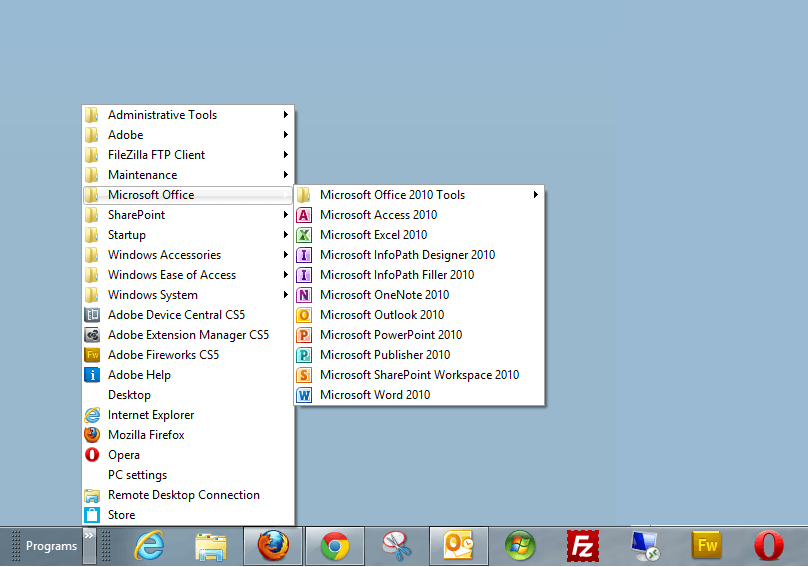Click the Opera icon on the taskbar
This screenshot has height=567, width=808.
click(x=768, y=546)
